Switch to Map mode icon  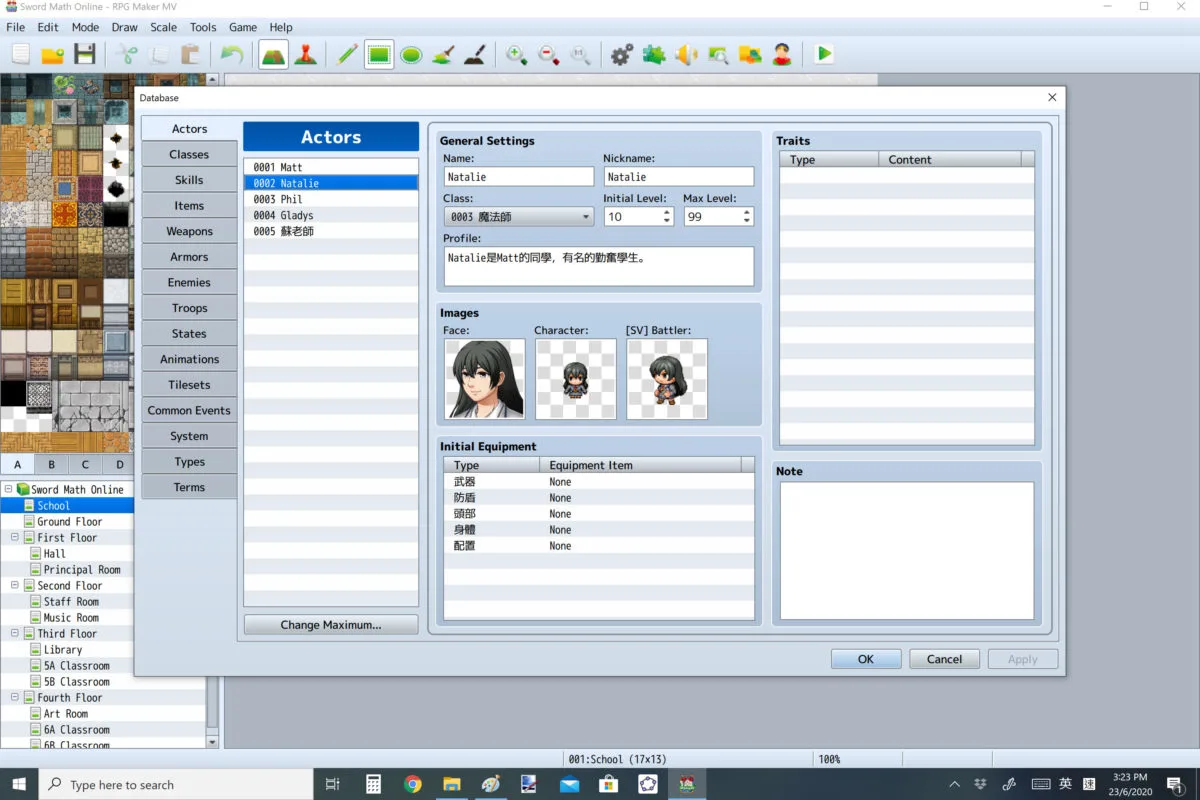pyautogui.click(x=273, y=54)
